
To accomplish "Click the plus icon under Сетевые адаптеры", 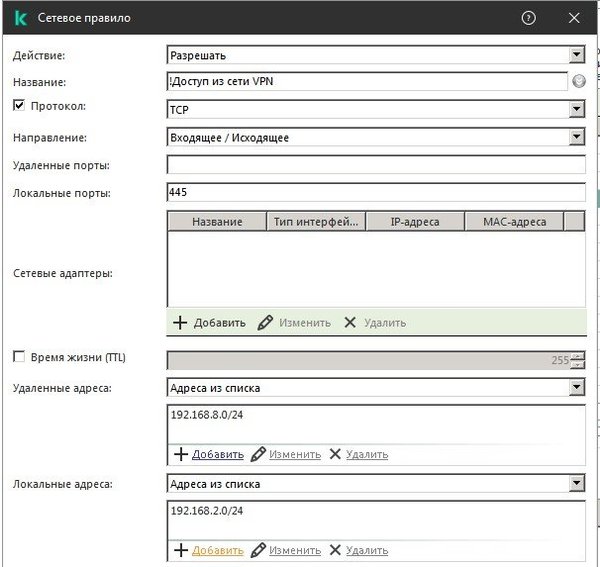I will click(x=180, y=322).
